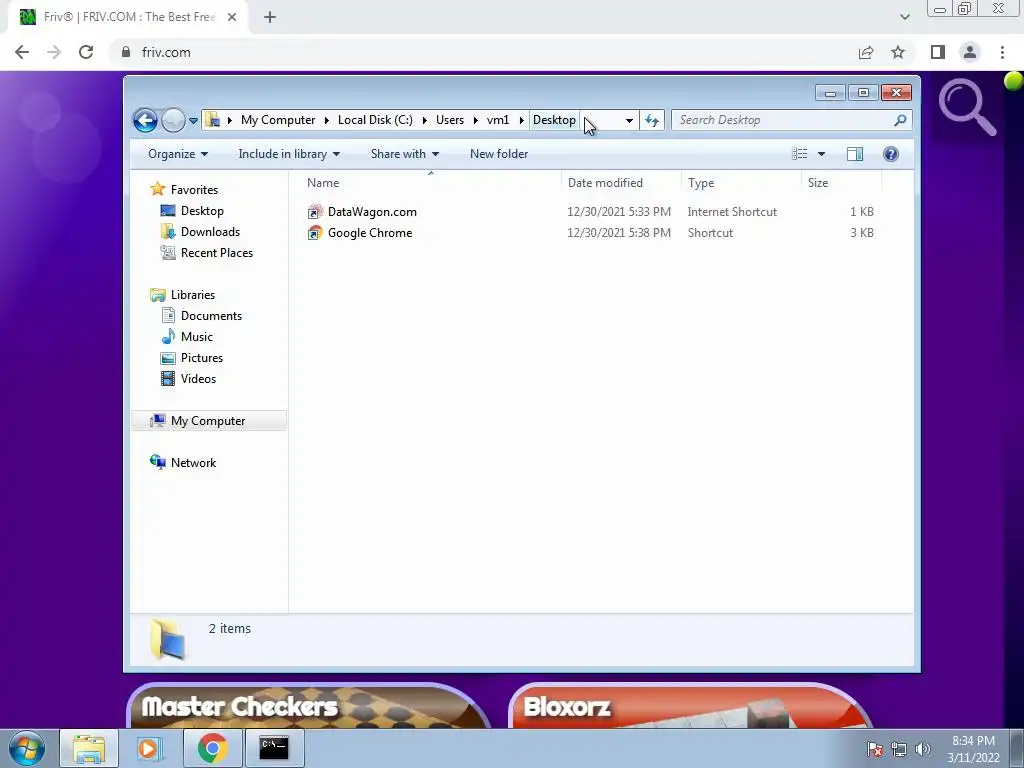This screenshot has width=1024, height=768.
Task: Expand the arrow after My Computer breadcrumb
Action: point(327,120)
